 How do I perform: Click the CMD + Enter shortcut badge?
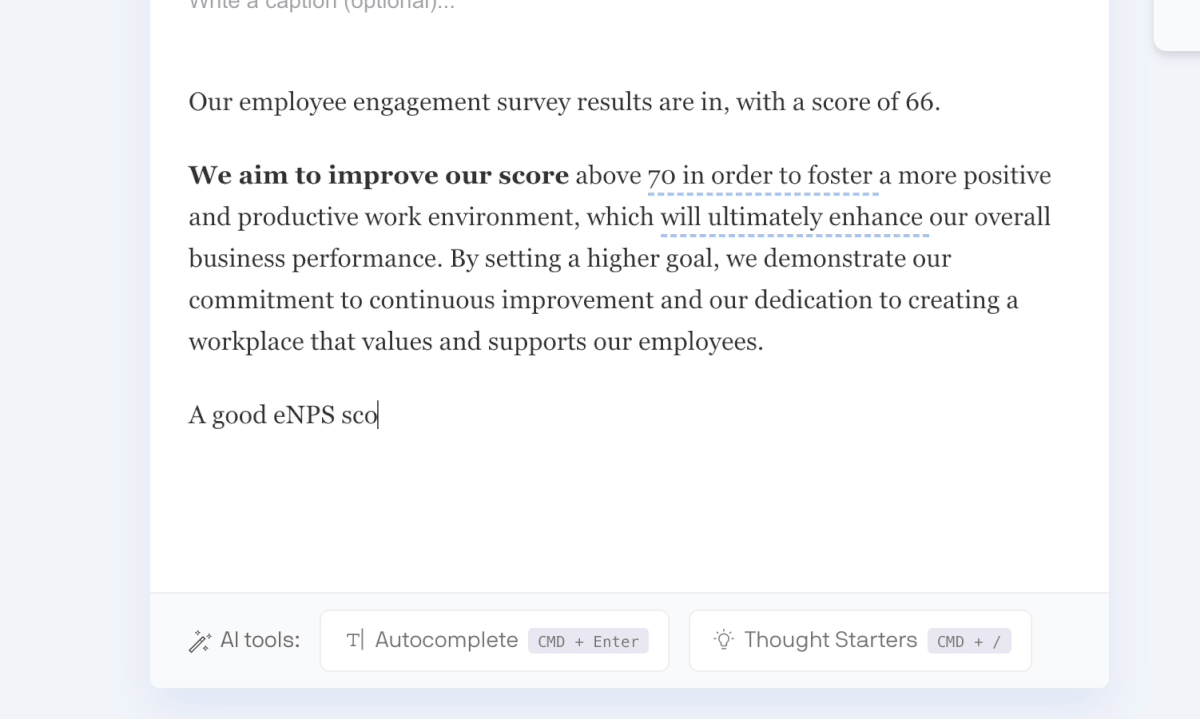(588, 641)
